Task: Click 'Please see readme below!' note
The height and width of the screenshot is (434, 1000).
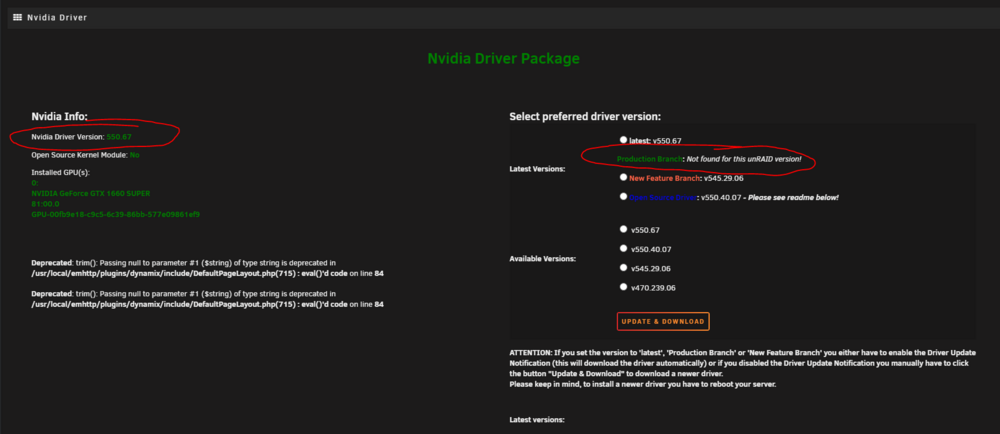Action: tap(794, 198)
